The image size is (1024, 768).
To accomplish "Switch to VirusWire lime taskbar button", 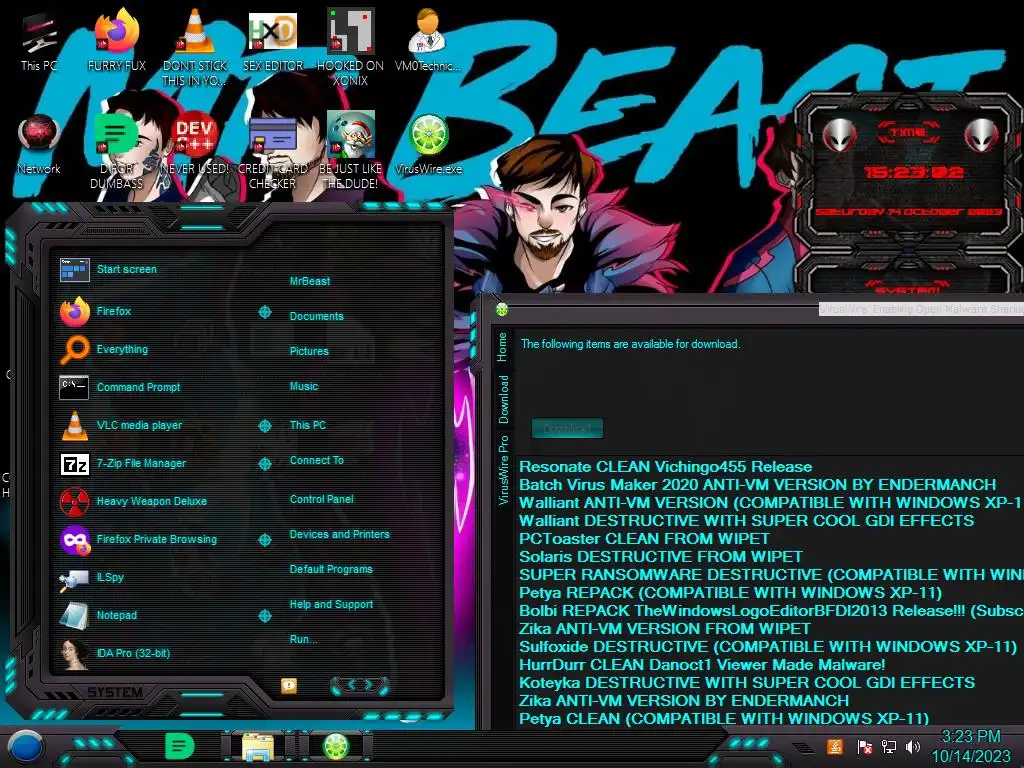I will pos(336,746).
